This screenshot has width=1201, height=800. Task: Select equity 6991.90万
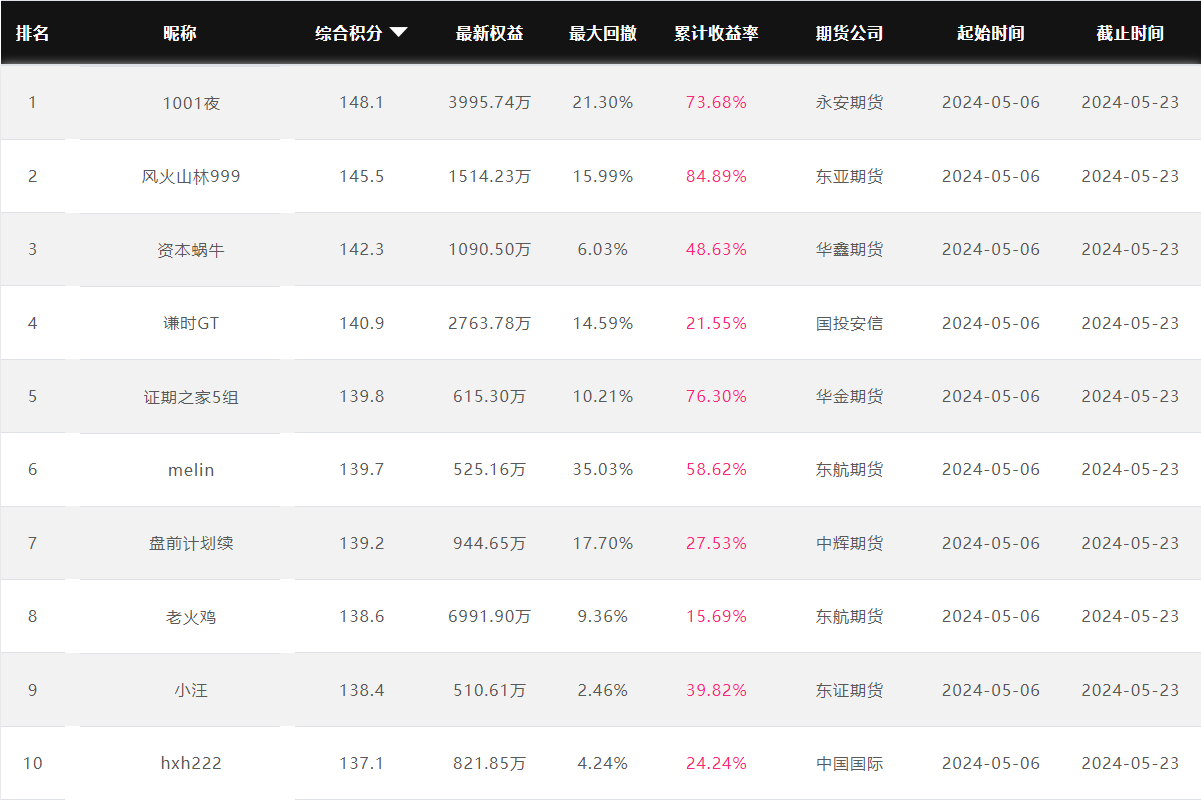pos(489,616)
